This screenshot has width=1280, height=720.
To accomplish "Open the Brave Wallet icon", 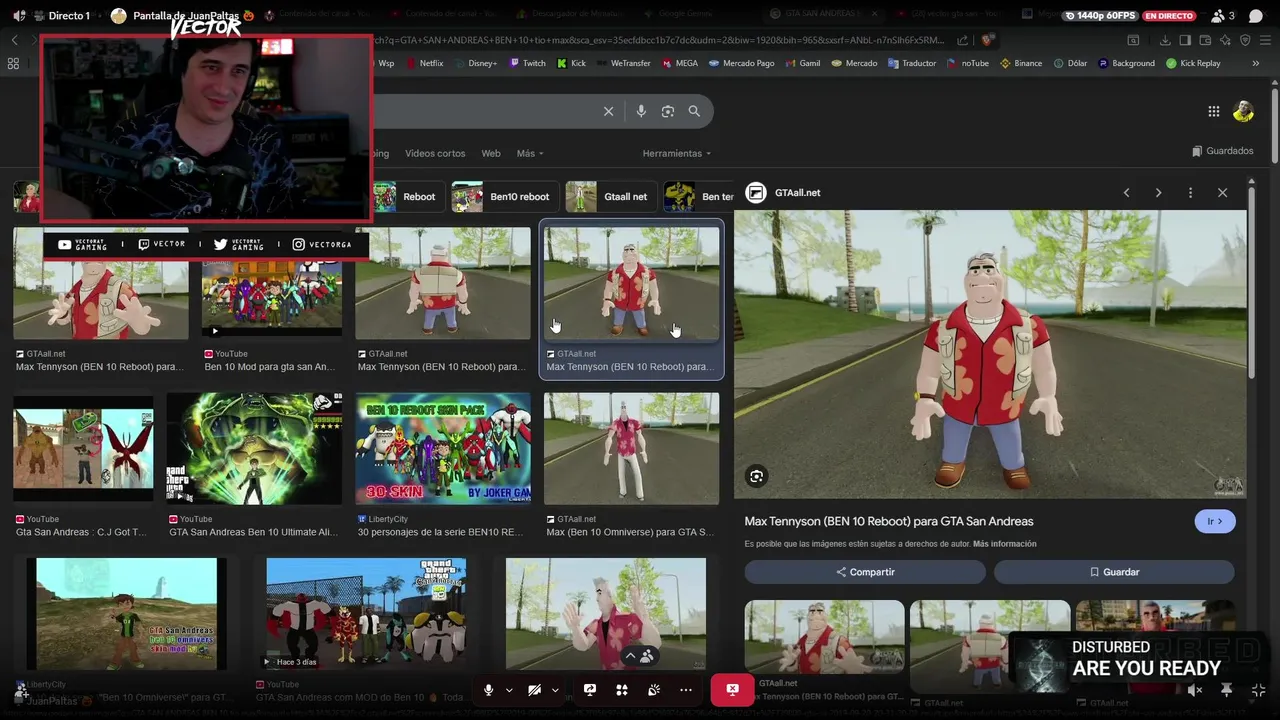I will pyautogui.click(x=1205, y=40).
